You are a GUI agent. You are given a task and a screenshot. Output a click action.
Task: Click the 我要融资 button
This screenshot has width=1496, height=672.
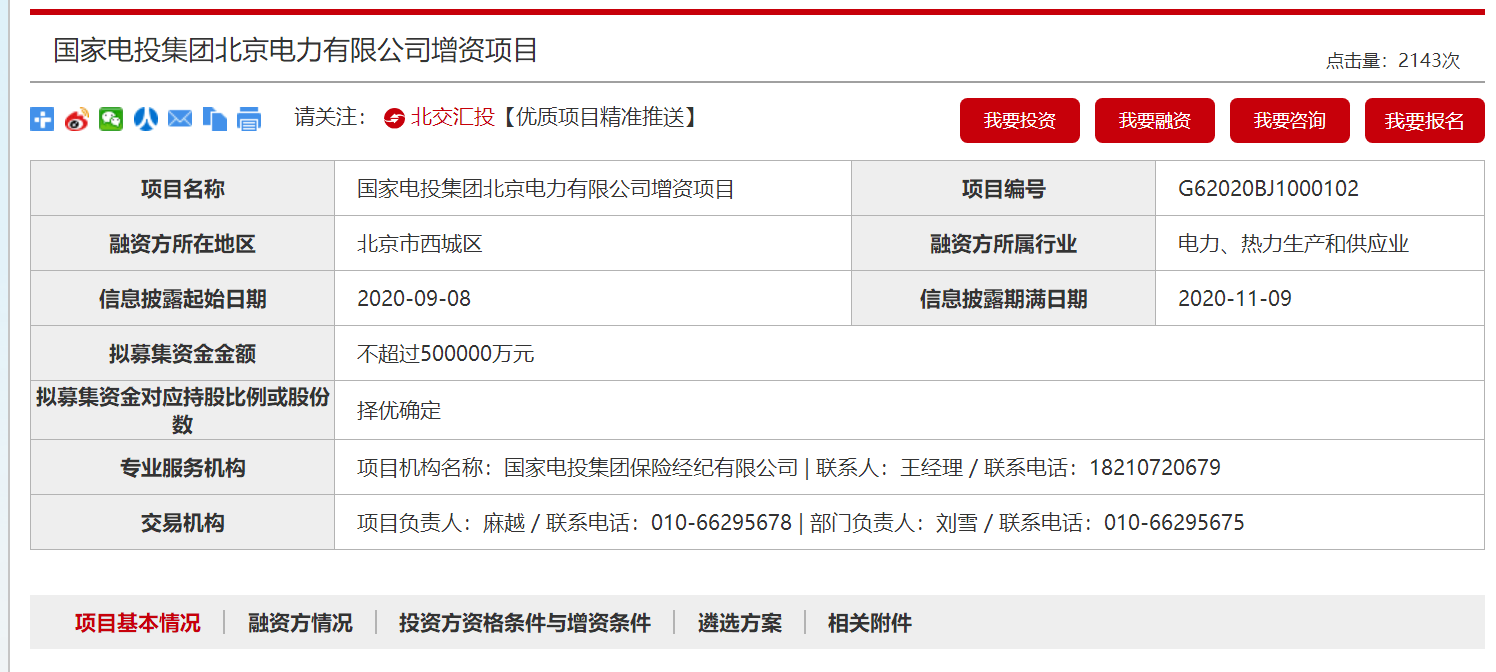tap(1155, 121)
